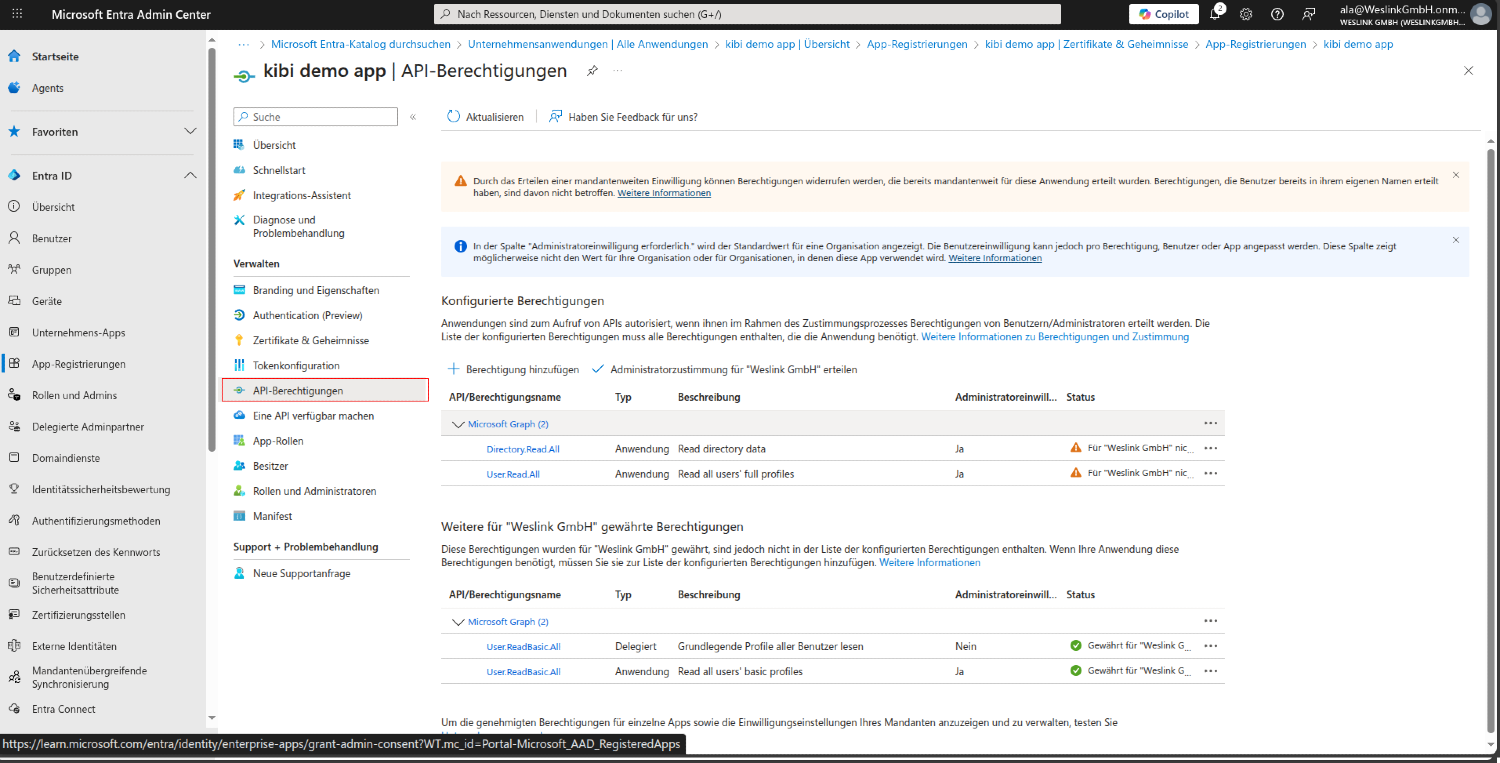Collapse Microsoft Graph group in granted permissions
This screenshot has height=763, width=1500.
459,622
